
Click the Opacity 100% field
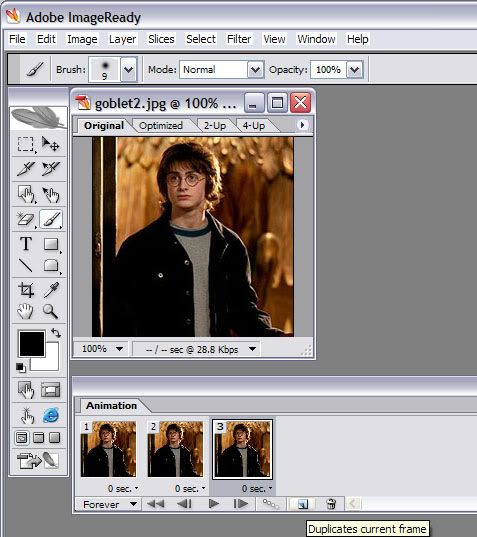[x=328, y=70]
